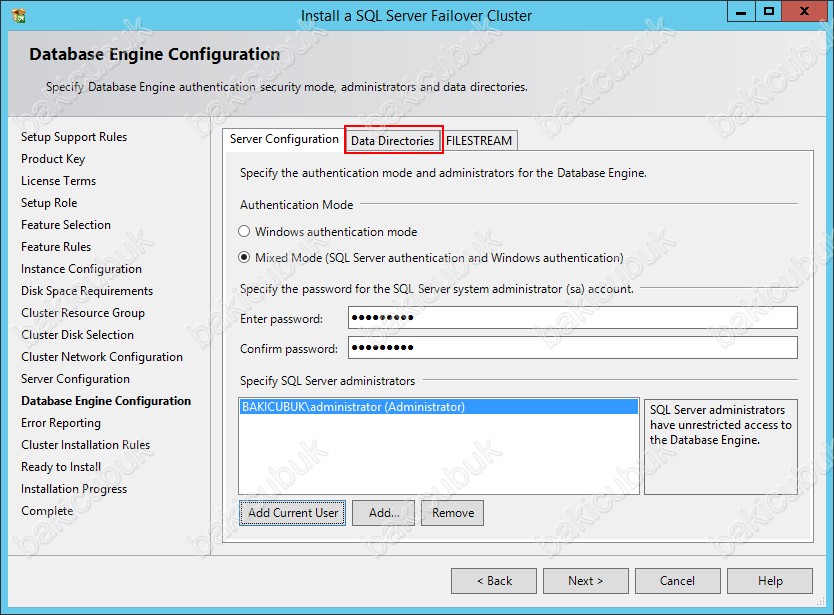The height and width of the screenshot is (615, 834).
Task: Click Setup Role step in sidebar
Action: click(x=49, y=203)
